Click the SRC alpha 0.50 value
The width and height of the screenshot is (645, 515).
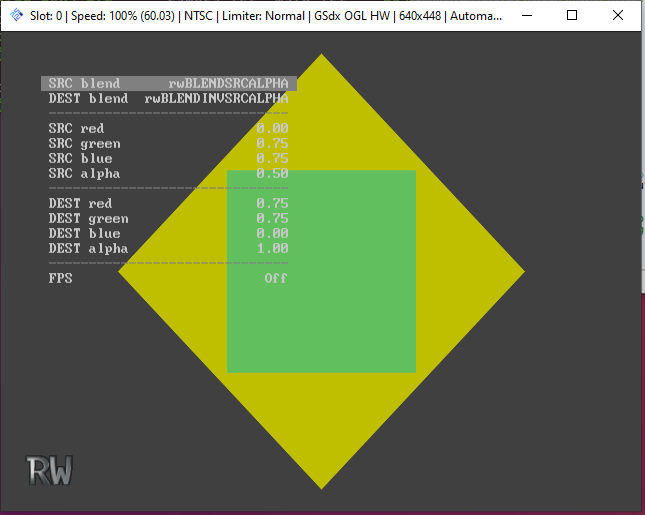pyautogui.click(x=272, y=174)
